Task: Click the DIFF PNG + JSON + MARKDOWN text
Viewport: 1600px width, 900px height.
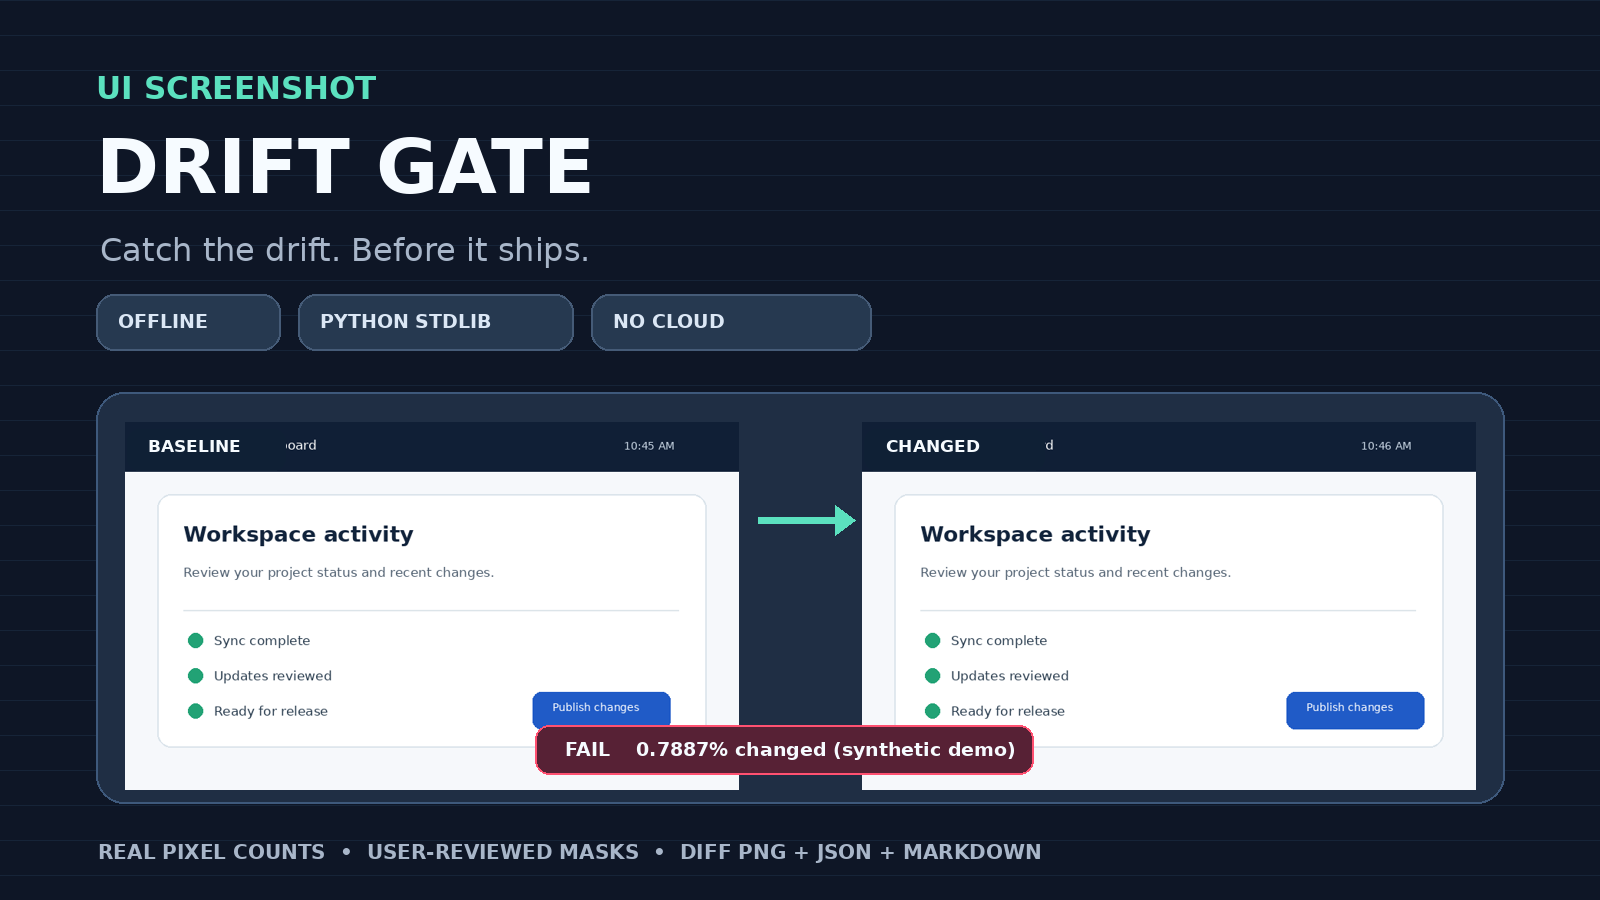Action: 861,852
